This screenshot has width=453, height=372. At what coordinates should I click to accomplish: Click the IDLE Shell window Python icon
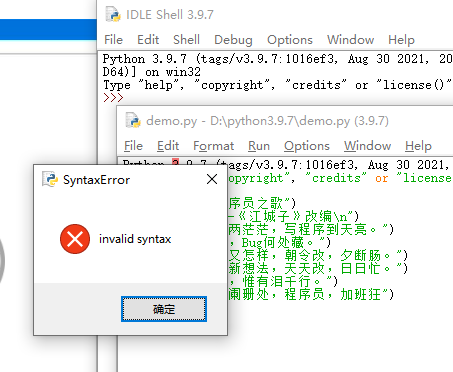click(x=113, y=14)
